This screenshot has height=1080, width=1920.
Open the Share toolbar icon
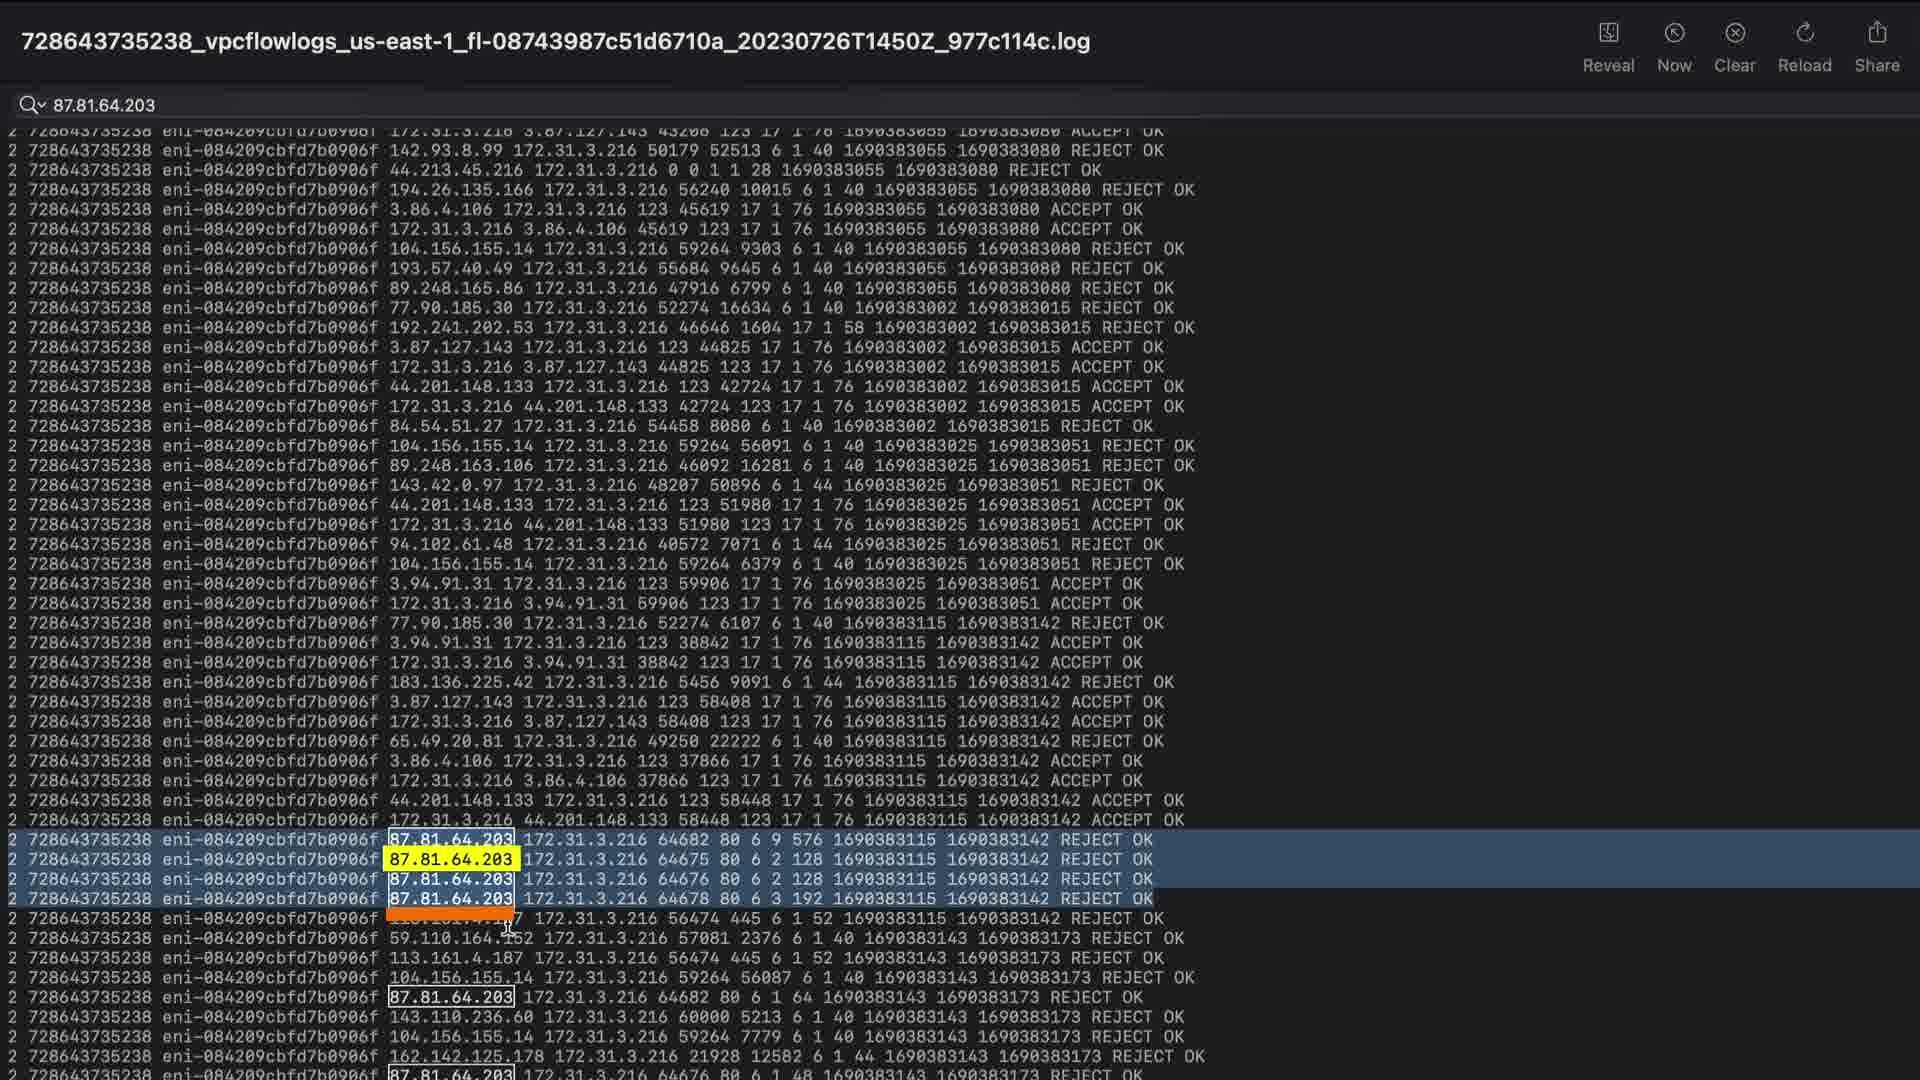[x=1877, y=34]
